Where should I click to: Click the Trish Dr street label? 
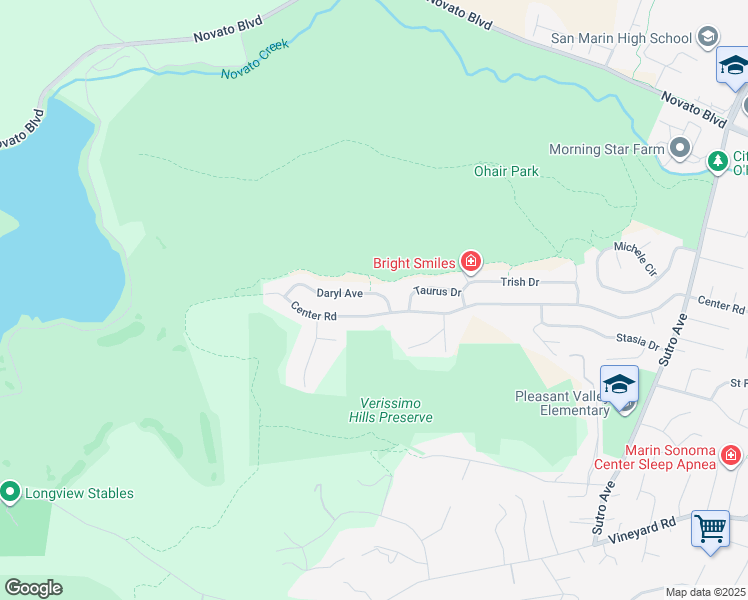tap(520, 282)
